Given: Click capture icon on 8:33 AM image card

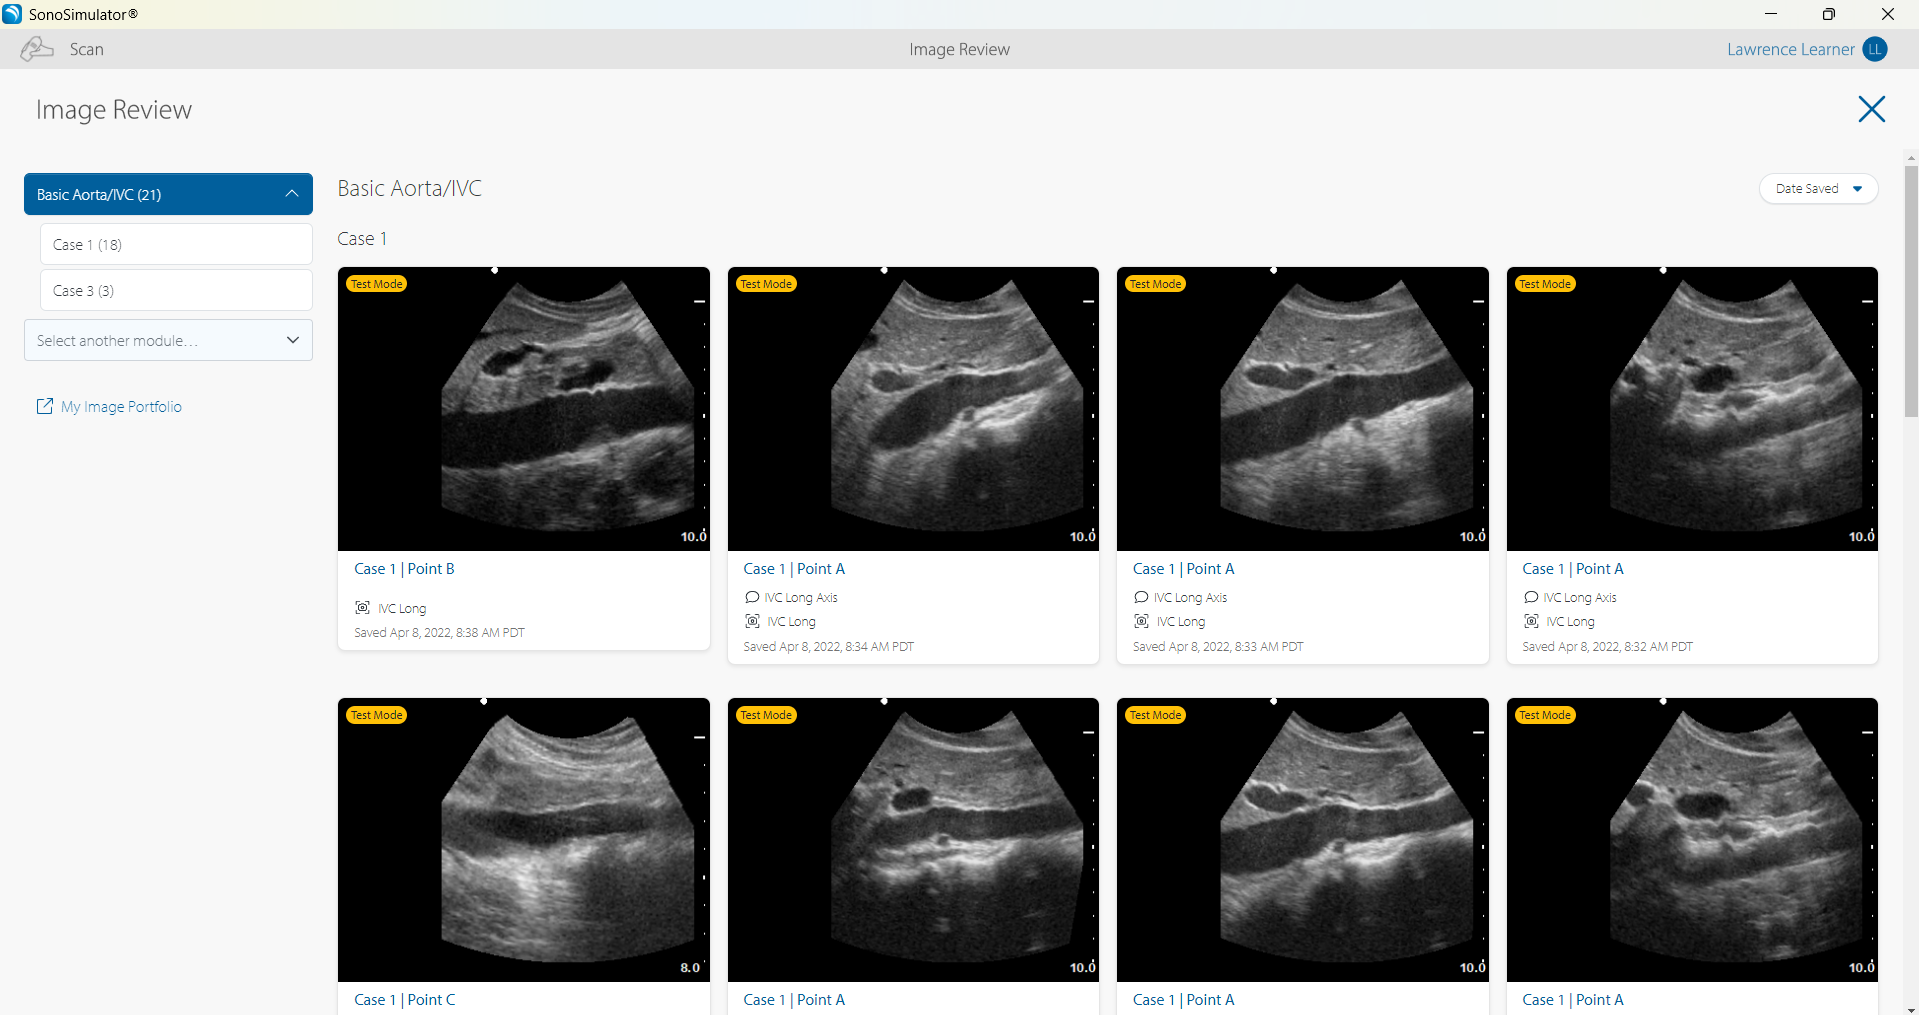Looking at the screenshot, I should click(1142, 621).
